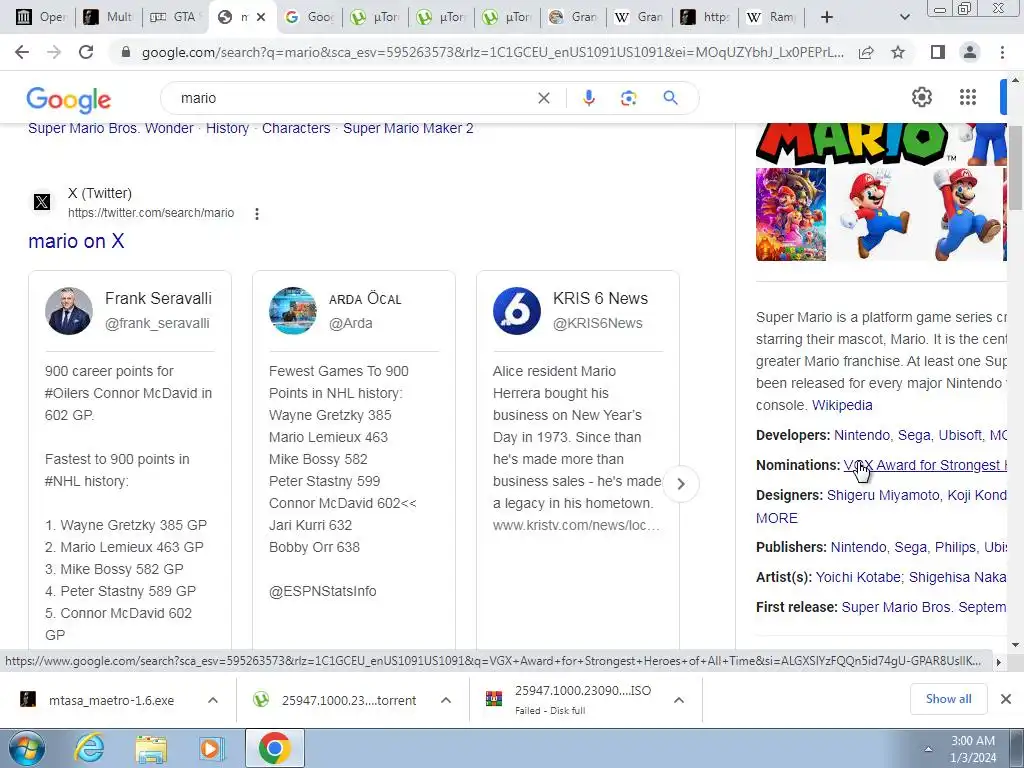The height and width of the screenshot is (768, 1024).
Task: Open the History sitelink
Action: pyautogui.click(x=227, y=128)
